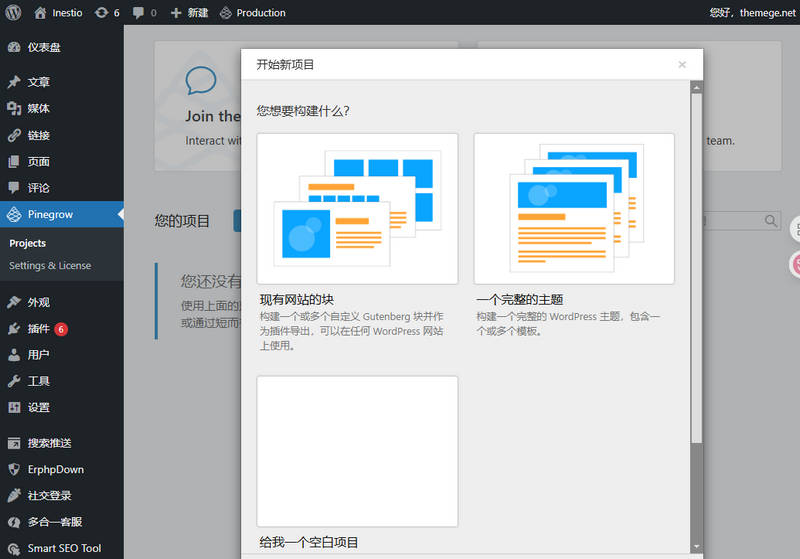
Task: Click the plugins update badge 6
Action: pyautogui.click(x=61, y=329)
